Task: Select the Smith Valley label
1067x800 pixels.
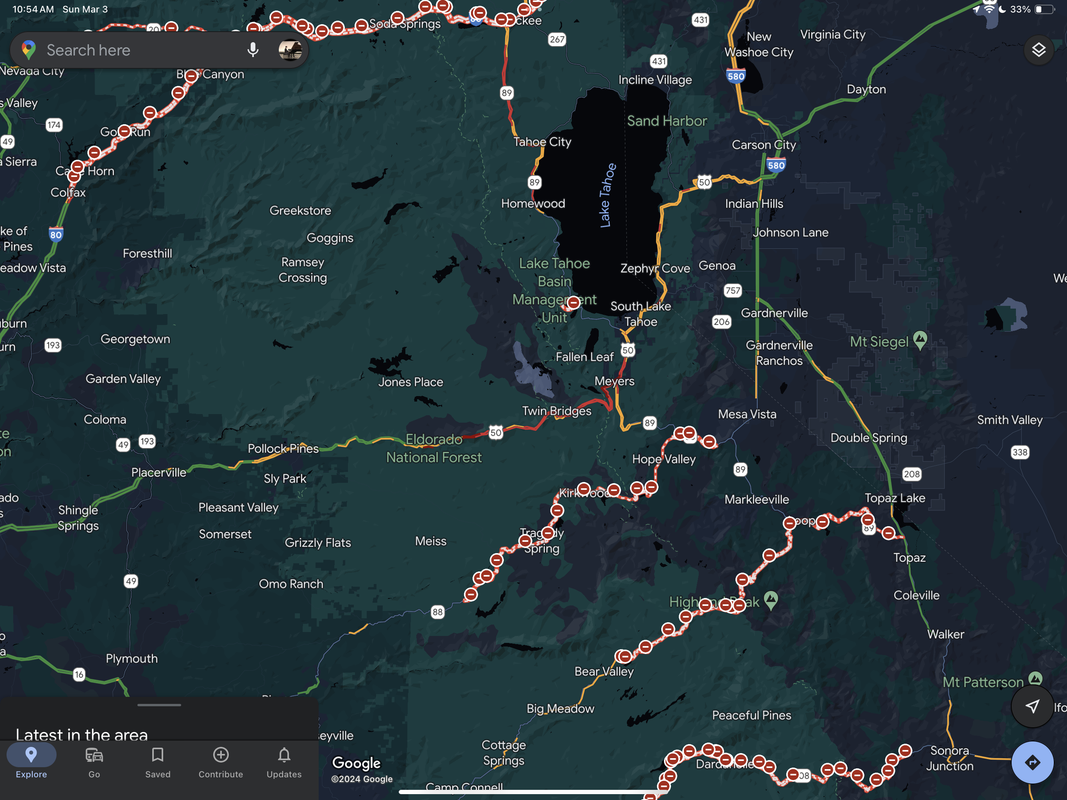Action: (x=1010, y=420)
